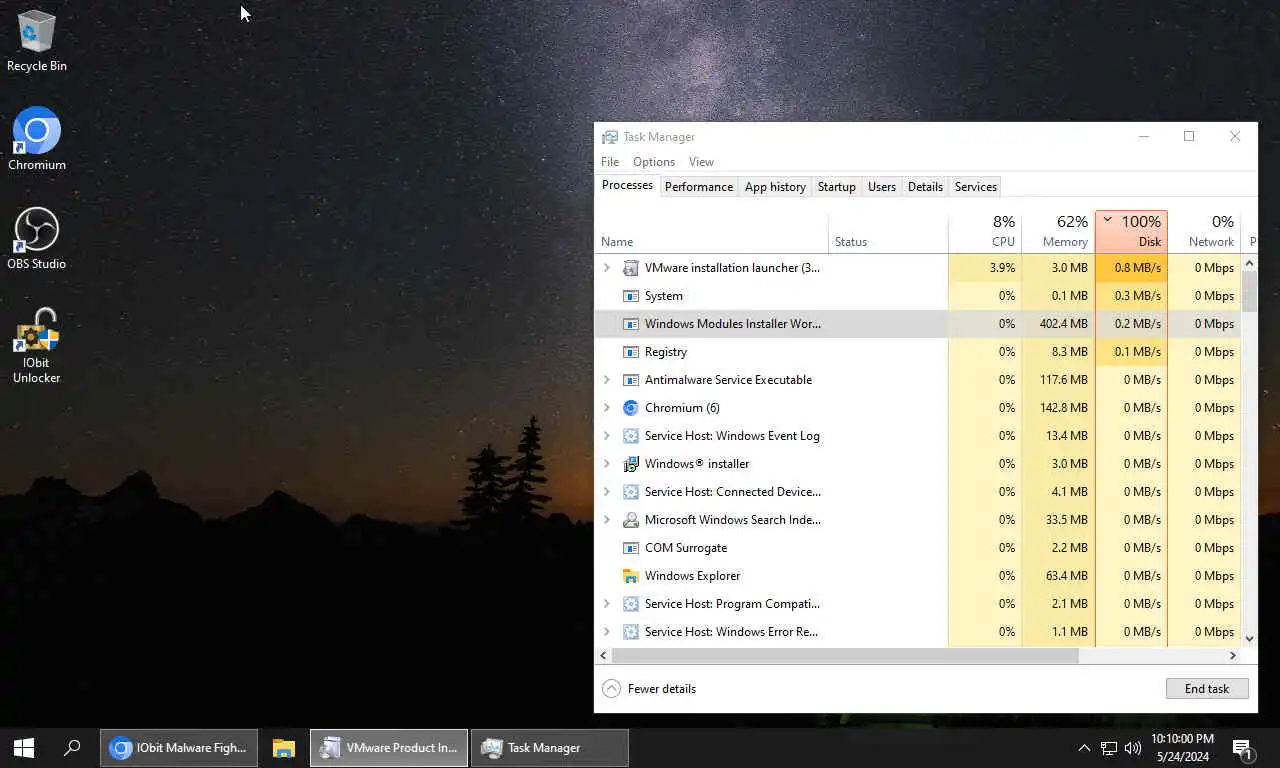Screen dimensions: 1280x768
Task: Open the OBS Studio desktop shortcut
Action: click(x=37, y=238)
